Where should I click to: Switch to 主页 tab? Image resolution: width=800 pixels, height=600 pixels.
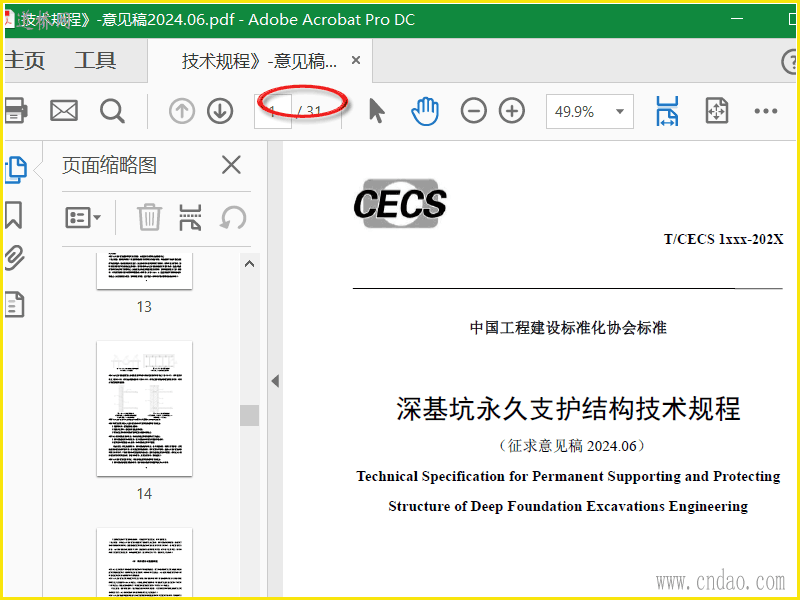[24, 60]
